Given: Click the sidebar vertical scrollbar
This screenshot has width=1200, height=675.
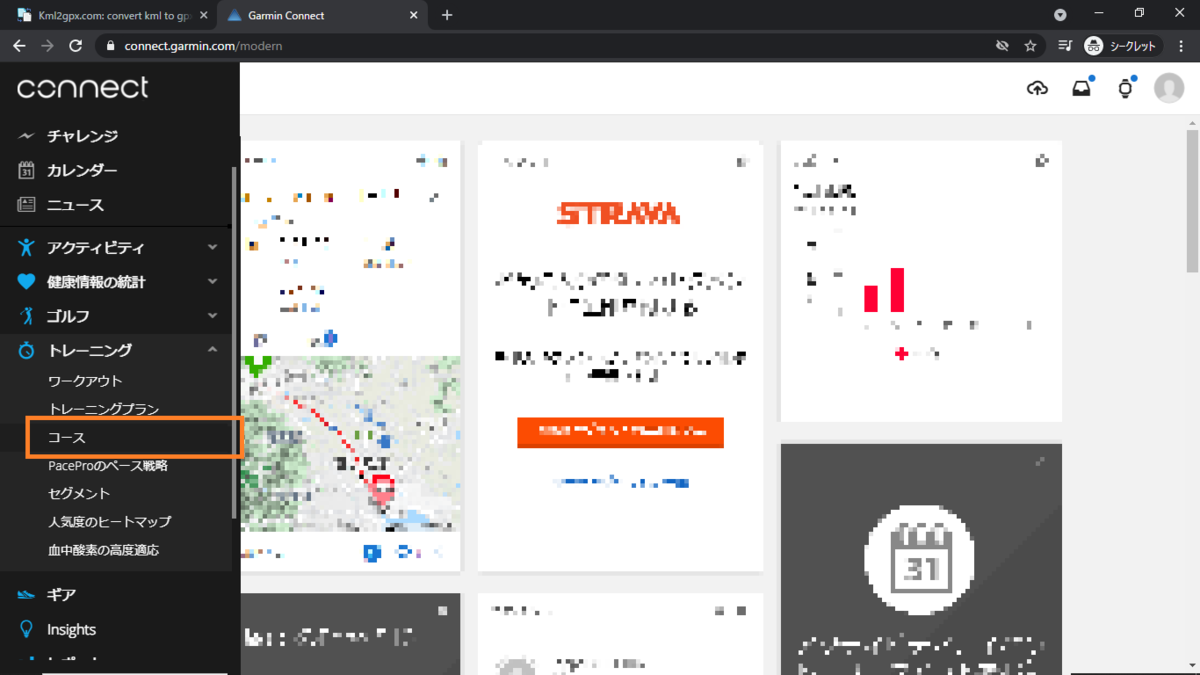Looking at the screenshot, I should pyautogui.click(x=234, y=342).
